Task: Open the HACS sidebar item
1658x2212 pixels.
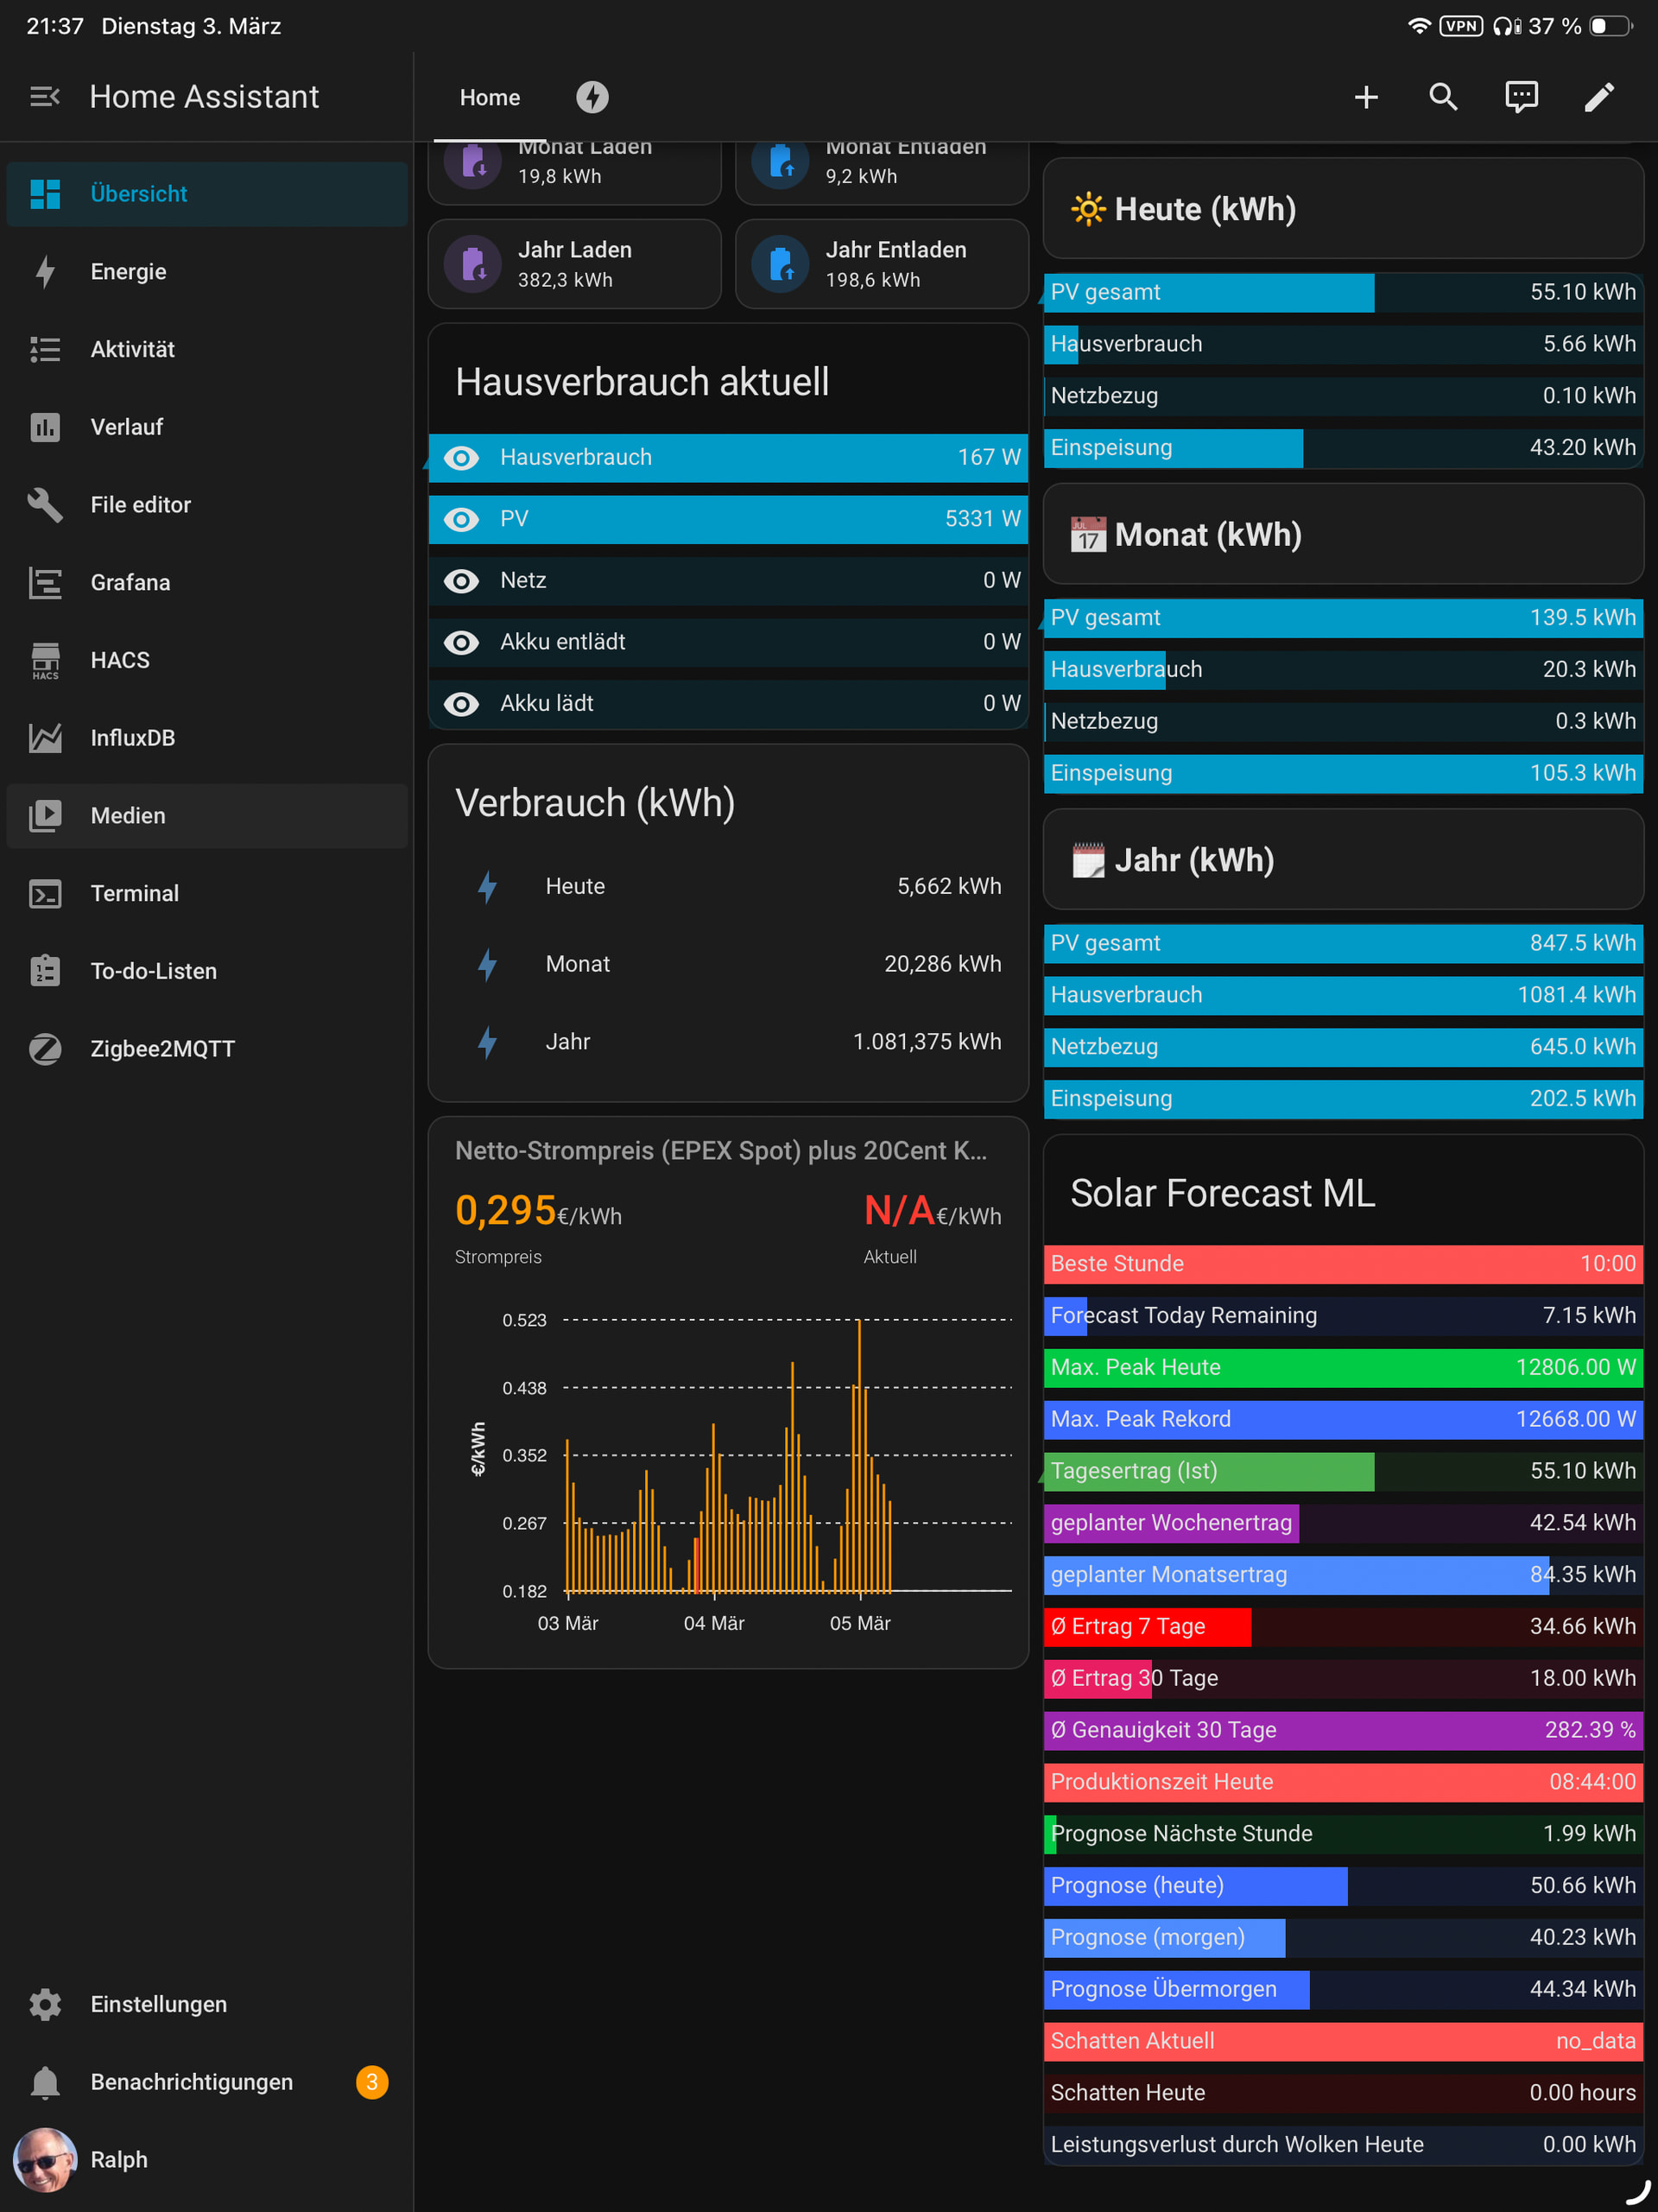Action: pos(120,660)
